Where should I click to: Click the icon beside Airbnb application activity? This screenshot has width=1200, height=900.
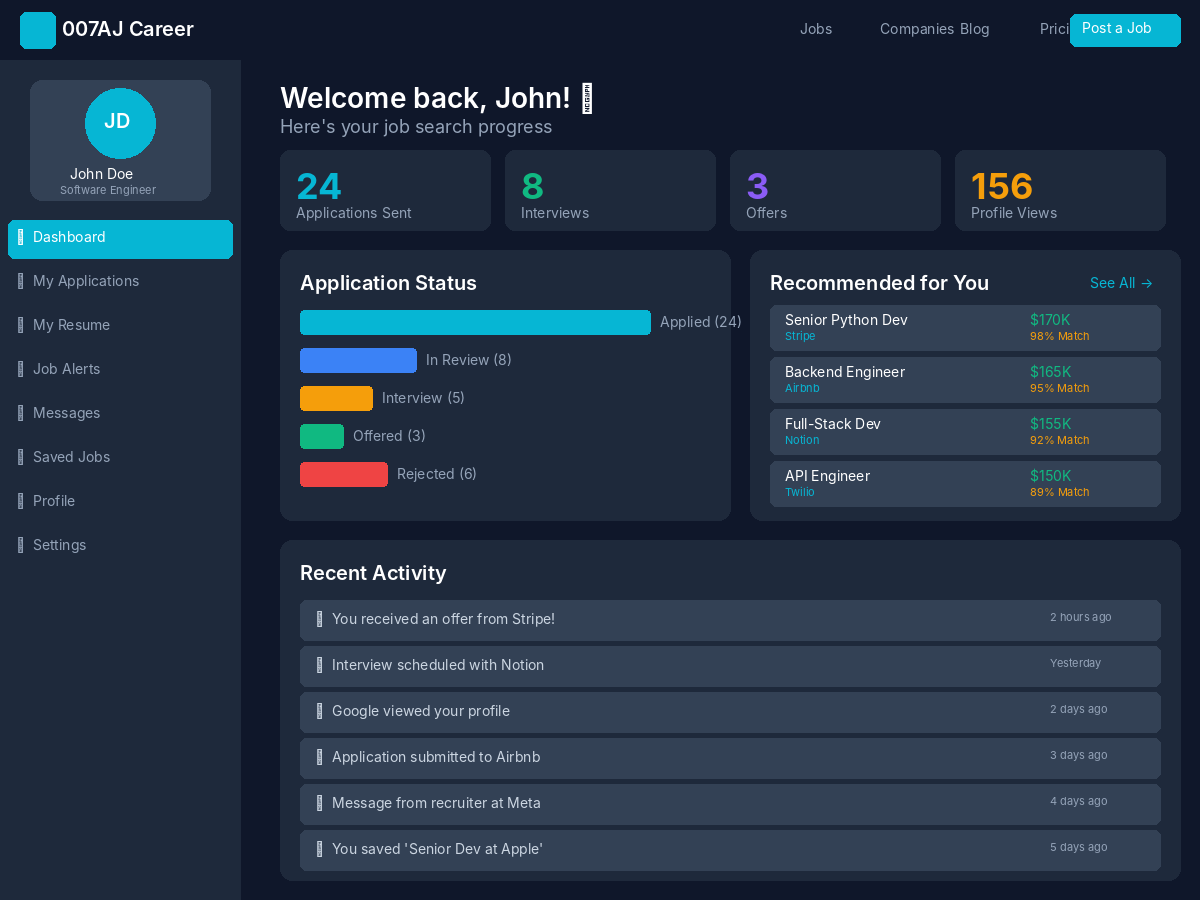[319, 758]
